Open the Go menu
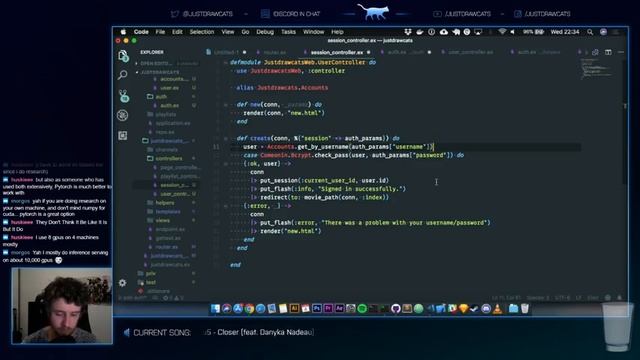Image resolution: width=640 pixels, height=360 pixels. [x=245, y=32]
